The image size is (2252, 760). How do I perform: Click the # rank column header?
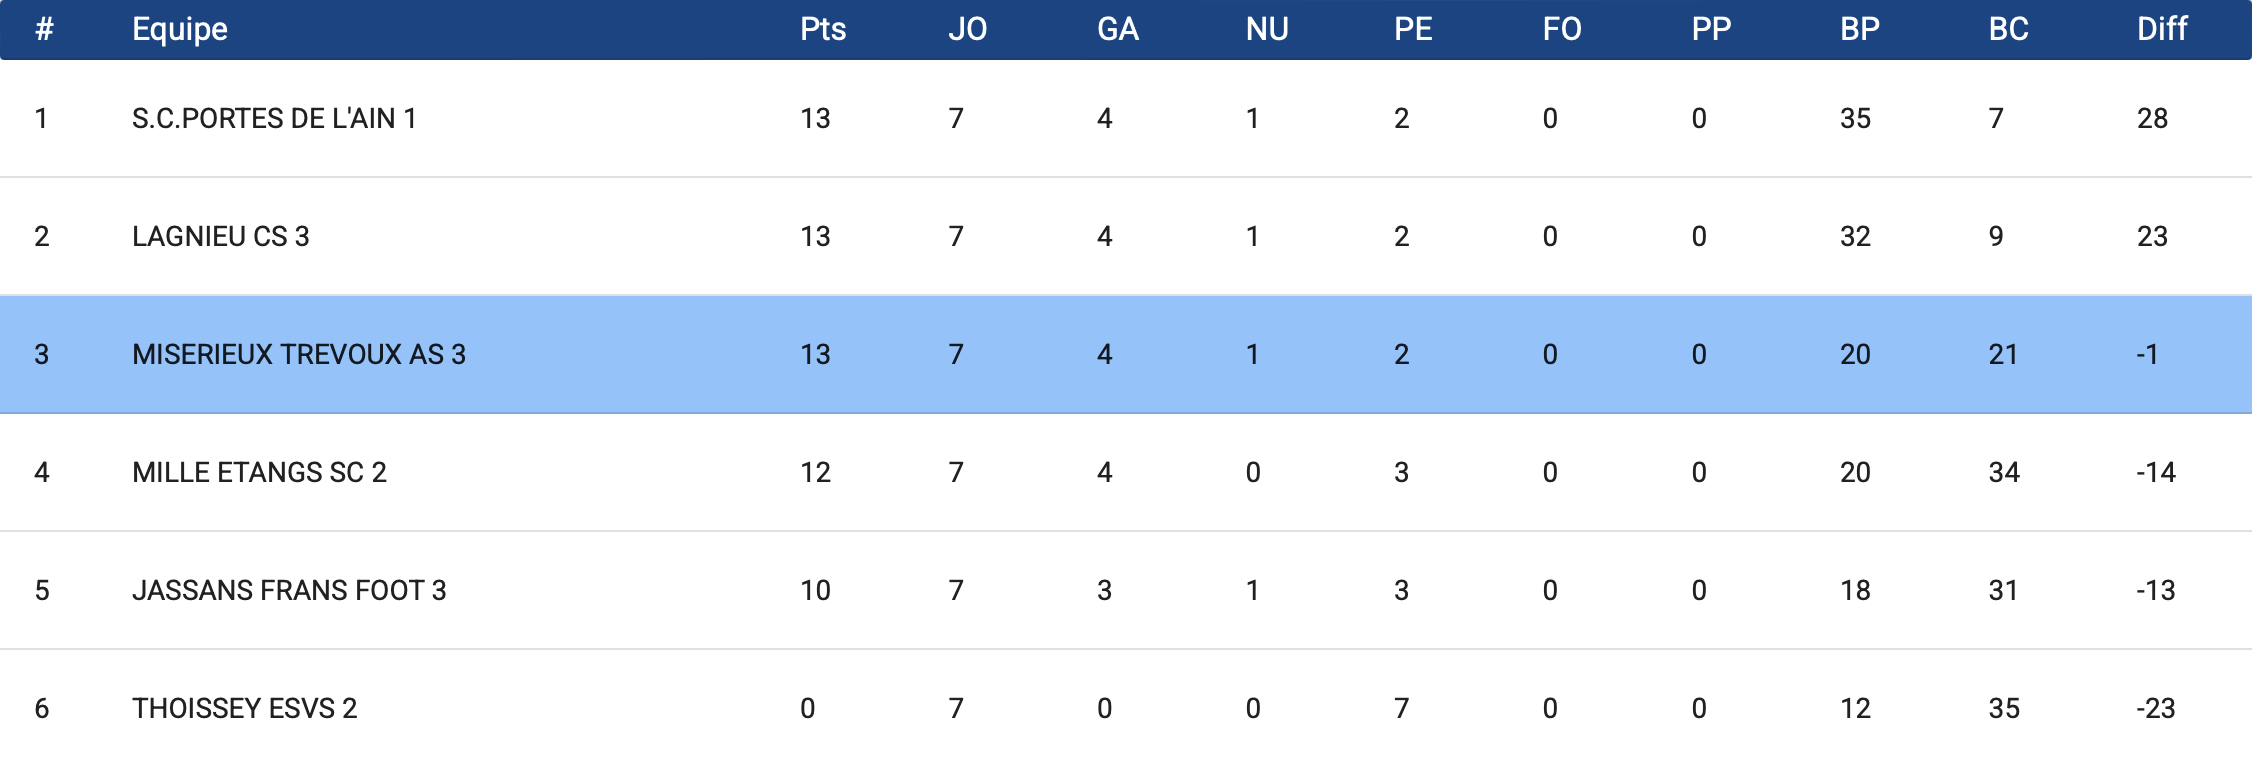44,29
